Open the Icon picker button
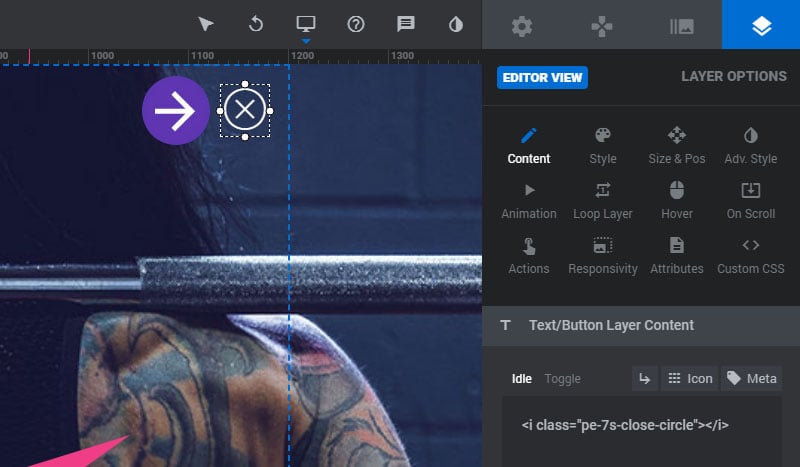800x467 pixels. (x=689, y=379)
